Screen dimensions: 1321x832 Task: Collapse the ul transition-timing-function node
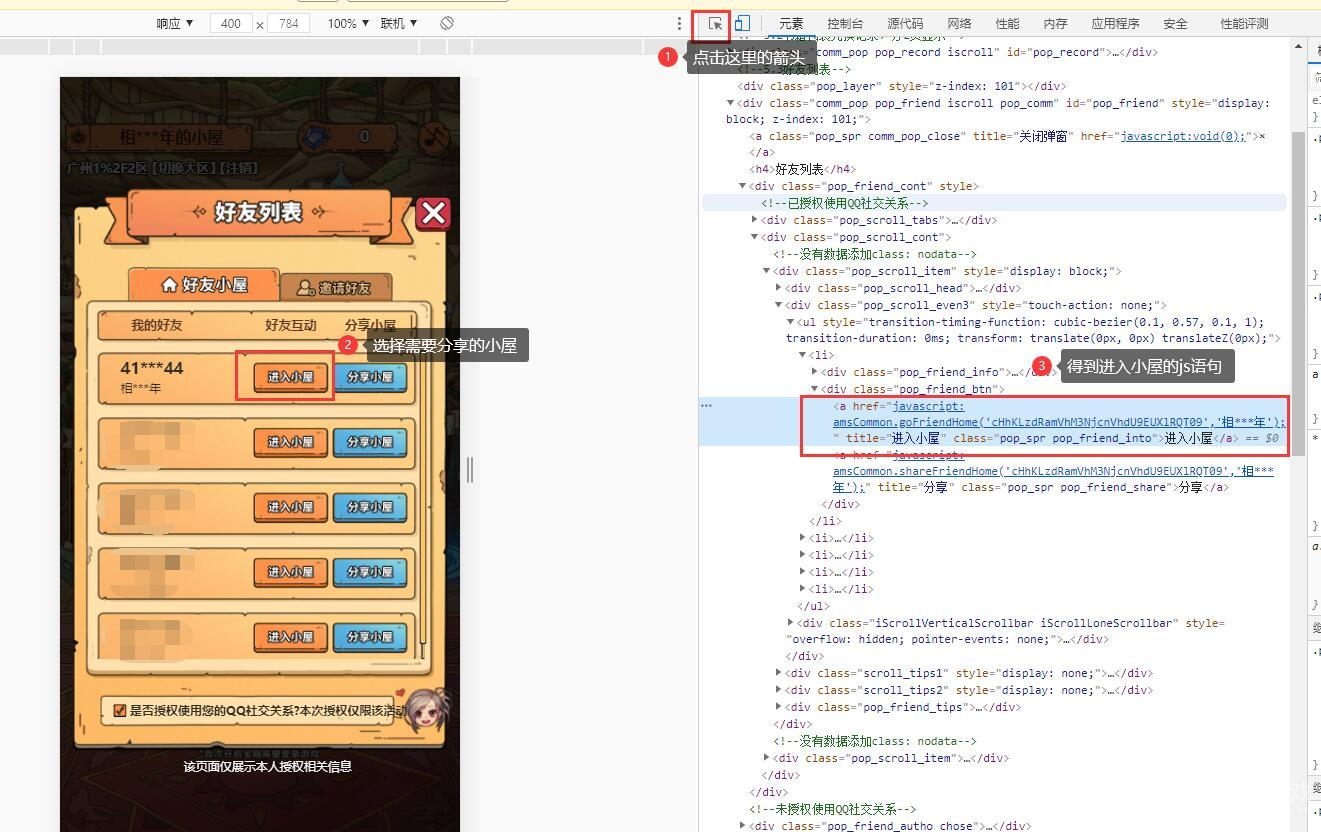(790, 322)
